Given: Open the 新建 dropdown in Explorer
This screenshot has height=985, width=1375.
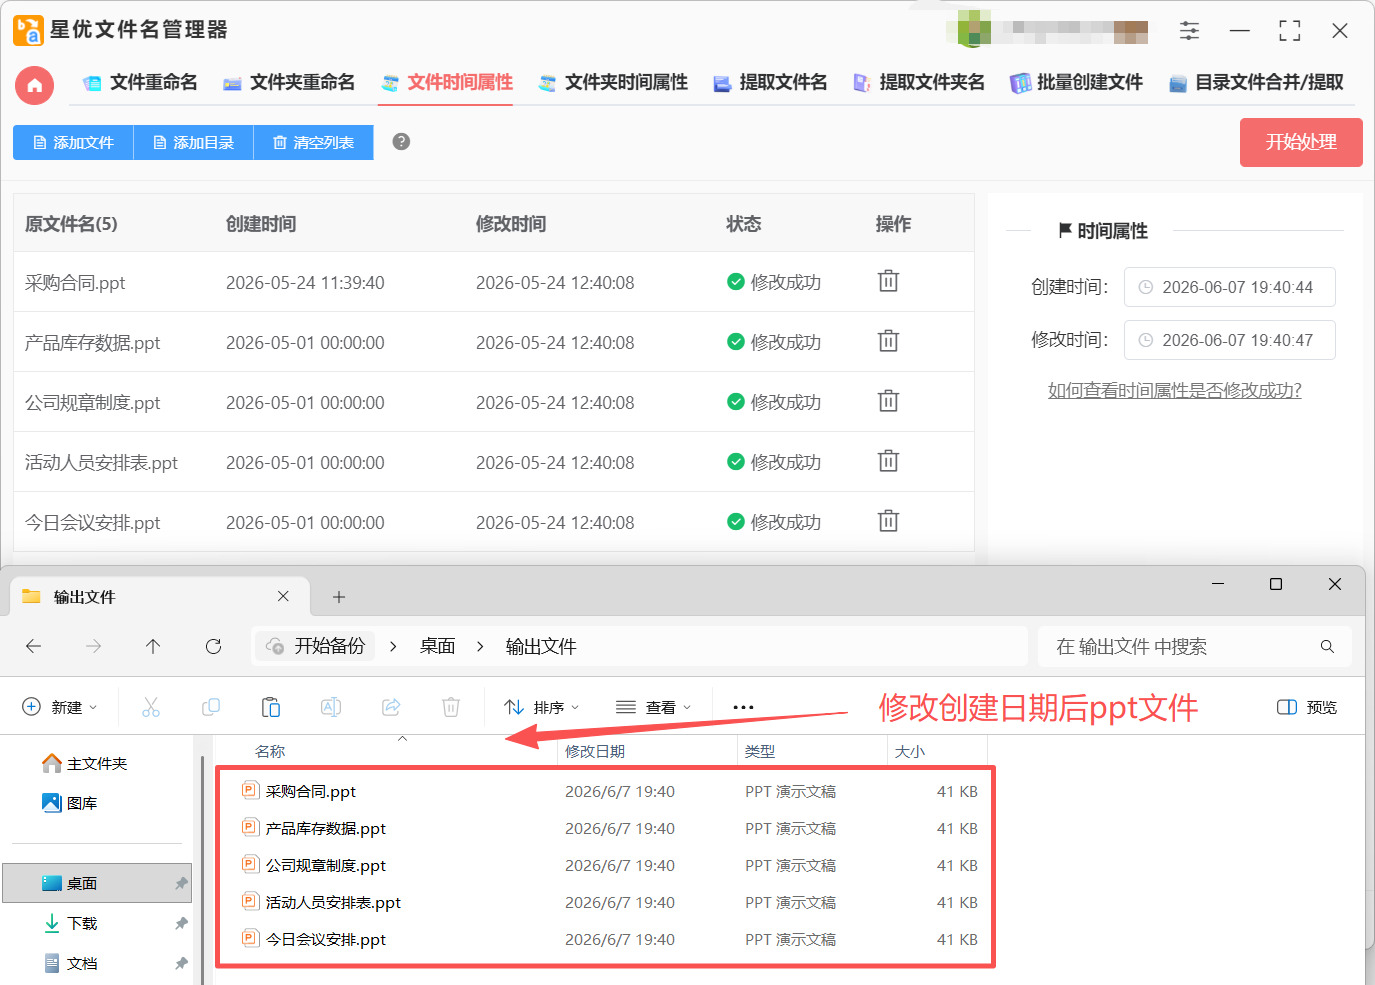Looking at the screenshot, I should pos(60,707).
